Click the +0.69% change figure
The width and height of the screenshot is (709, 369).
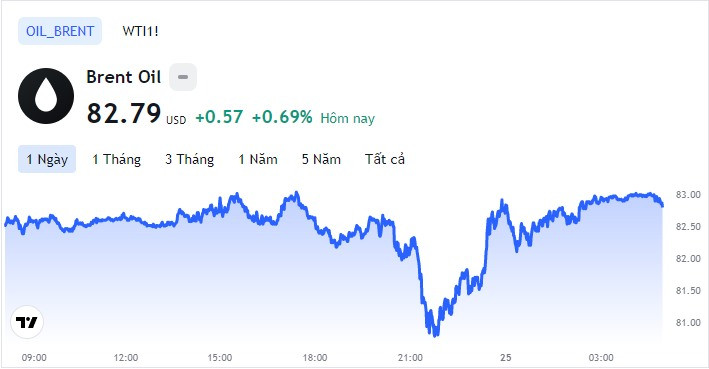282,117
